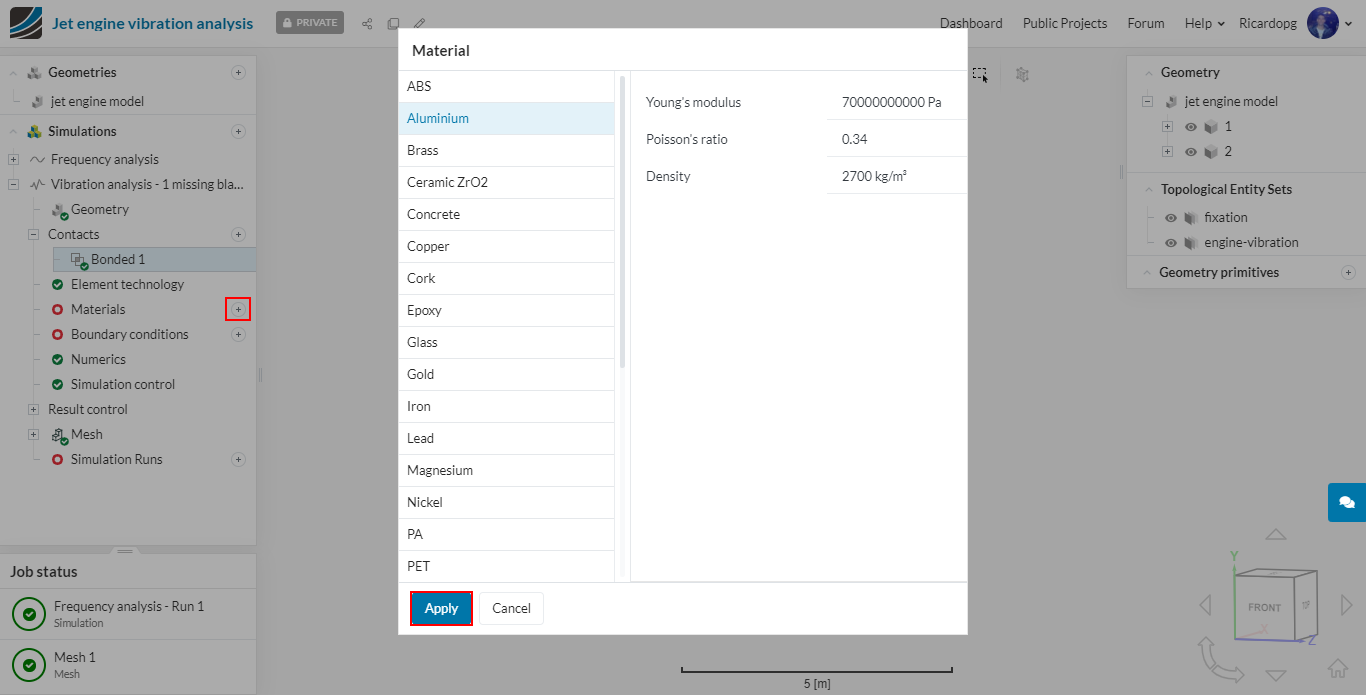Viewport: 1366px width, 695px height.
Task: Toggle visibility of engine-vibration entity set
Action: point(1171,242)
